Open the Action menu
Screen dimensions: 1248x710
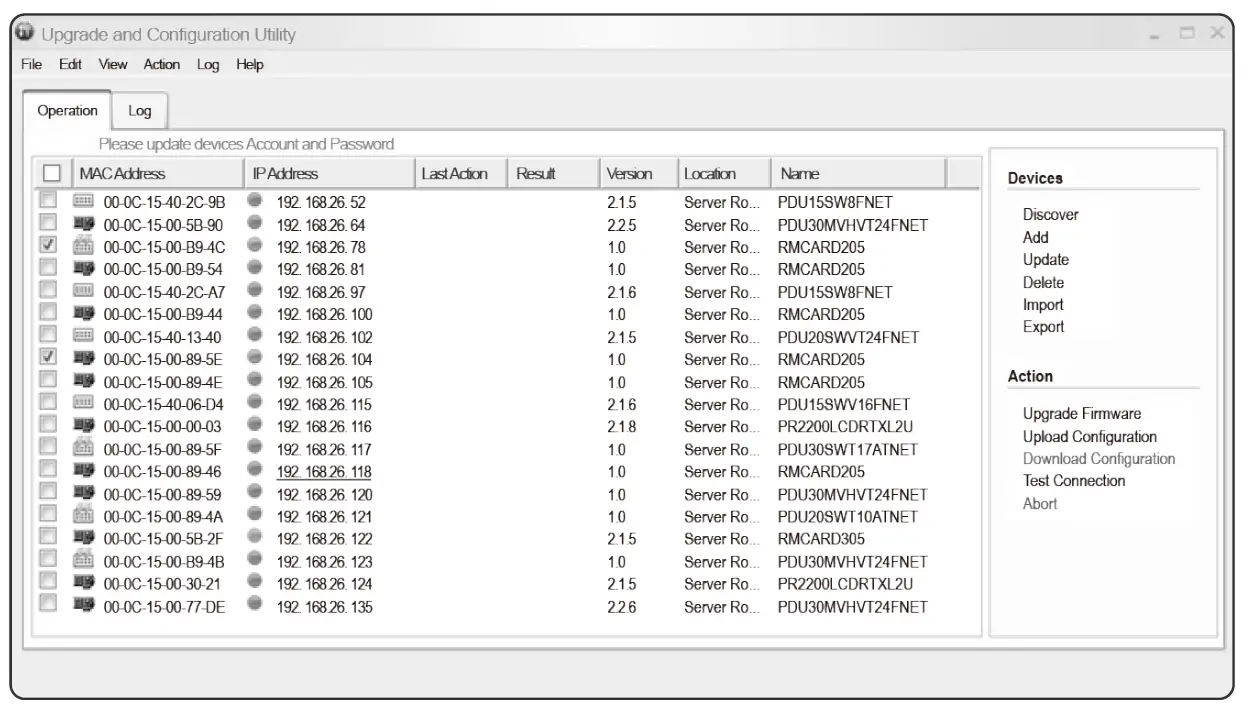(x=161, y=65)
